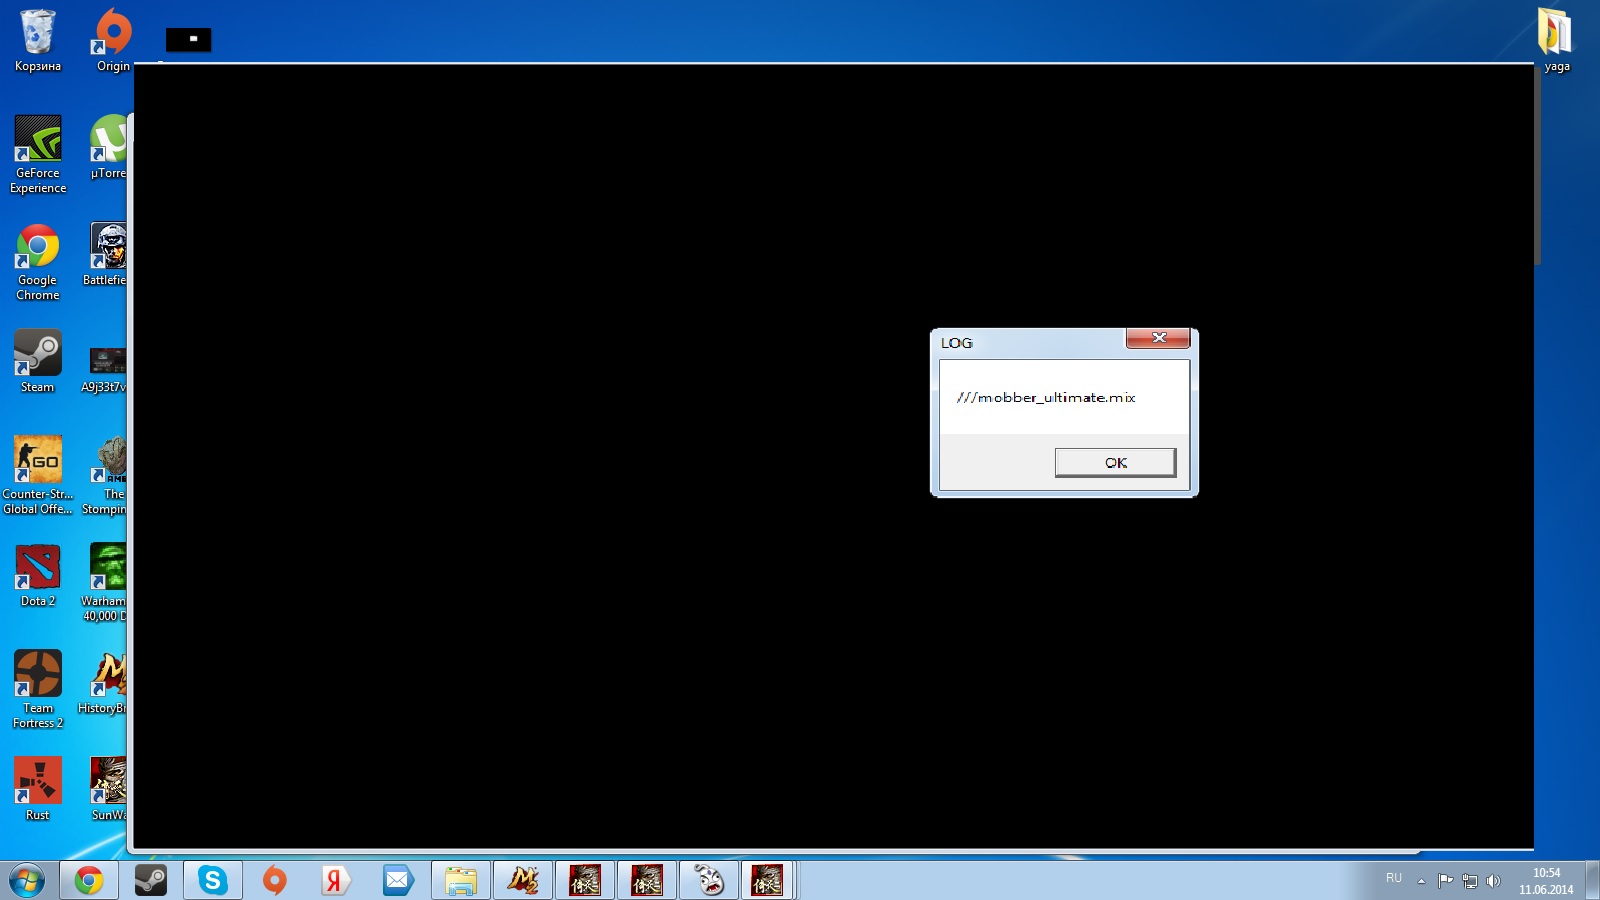Click OK in the LOG dialog
Screen dimensions: 1600x900
[1115, 462]
